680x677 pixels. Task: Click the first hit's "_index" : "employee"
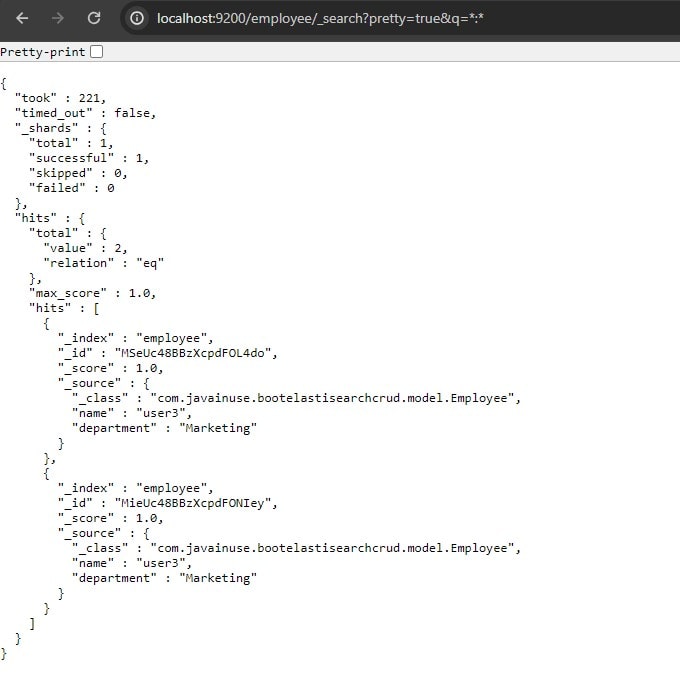[x=136, y=338]
